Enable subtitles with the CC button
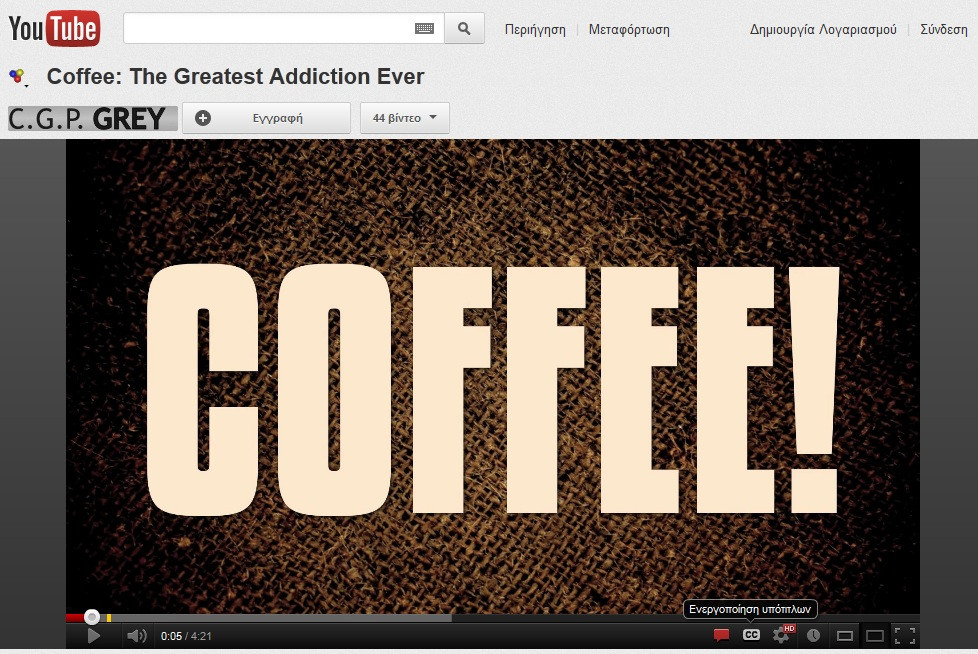The image size is (978, 654). [x=752, y=635]
